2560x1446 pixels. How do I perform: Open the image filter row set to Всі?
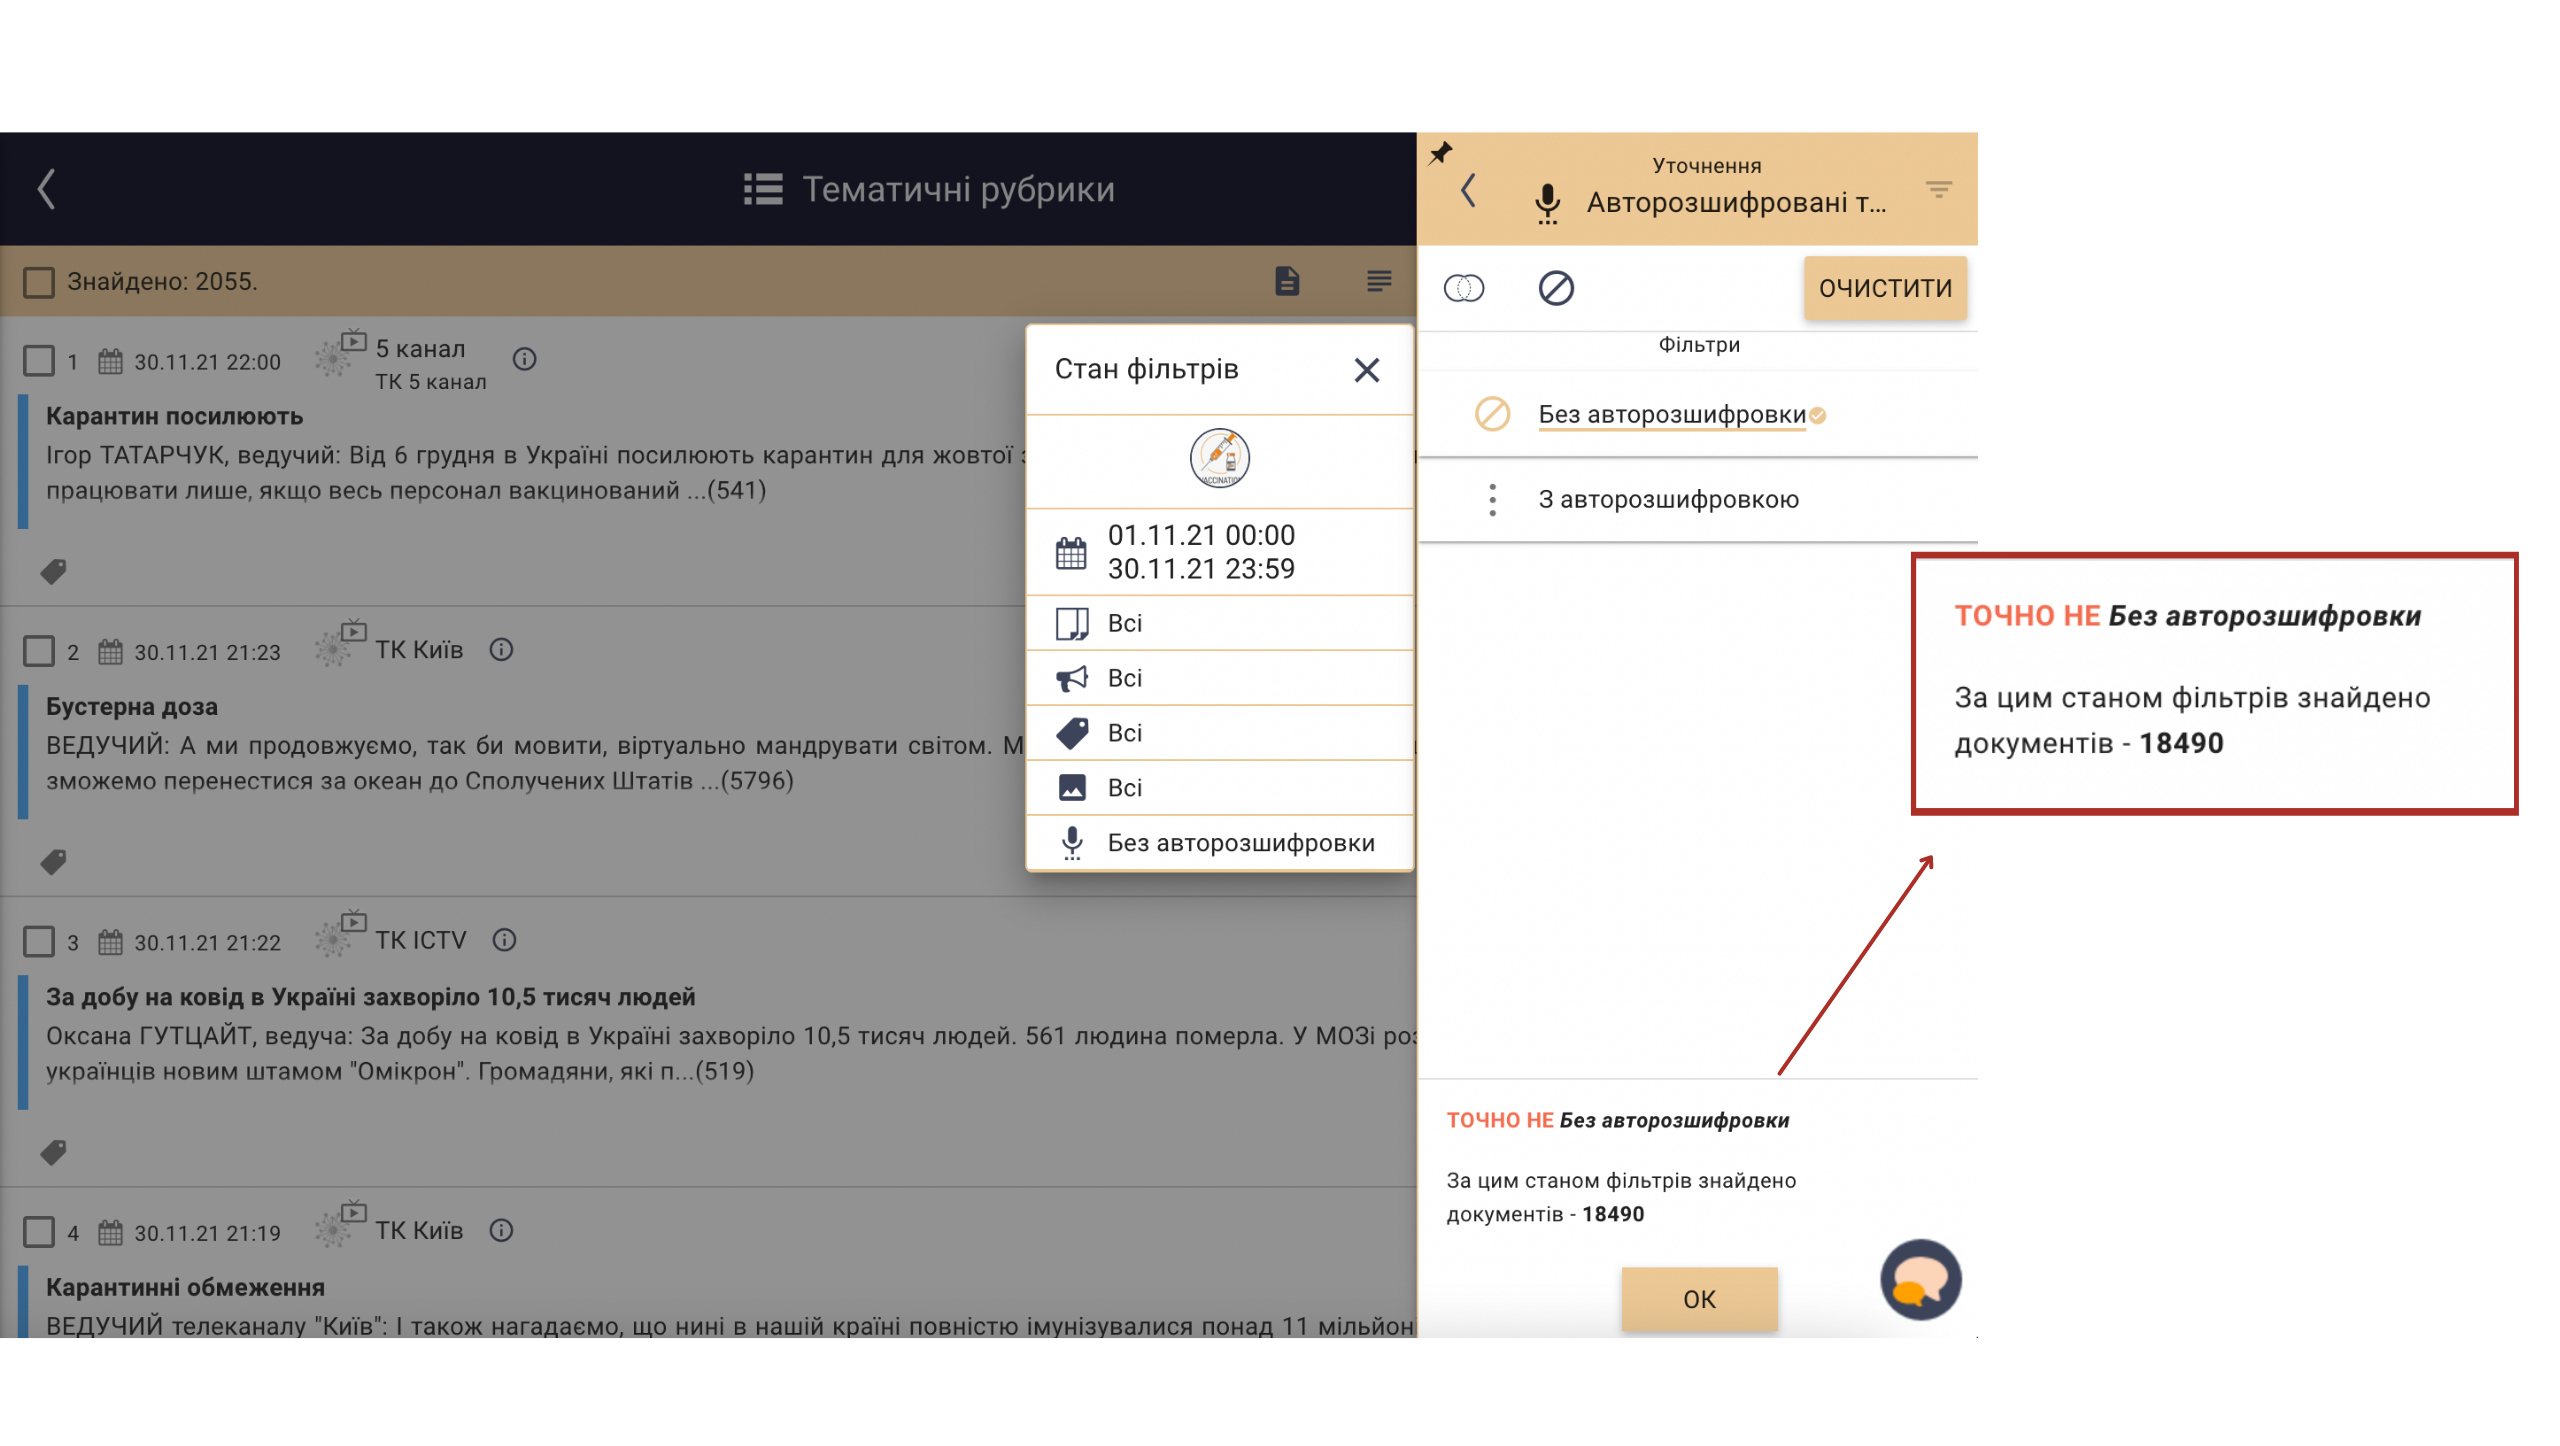click(1220, 788)
